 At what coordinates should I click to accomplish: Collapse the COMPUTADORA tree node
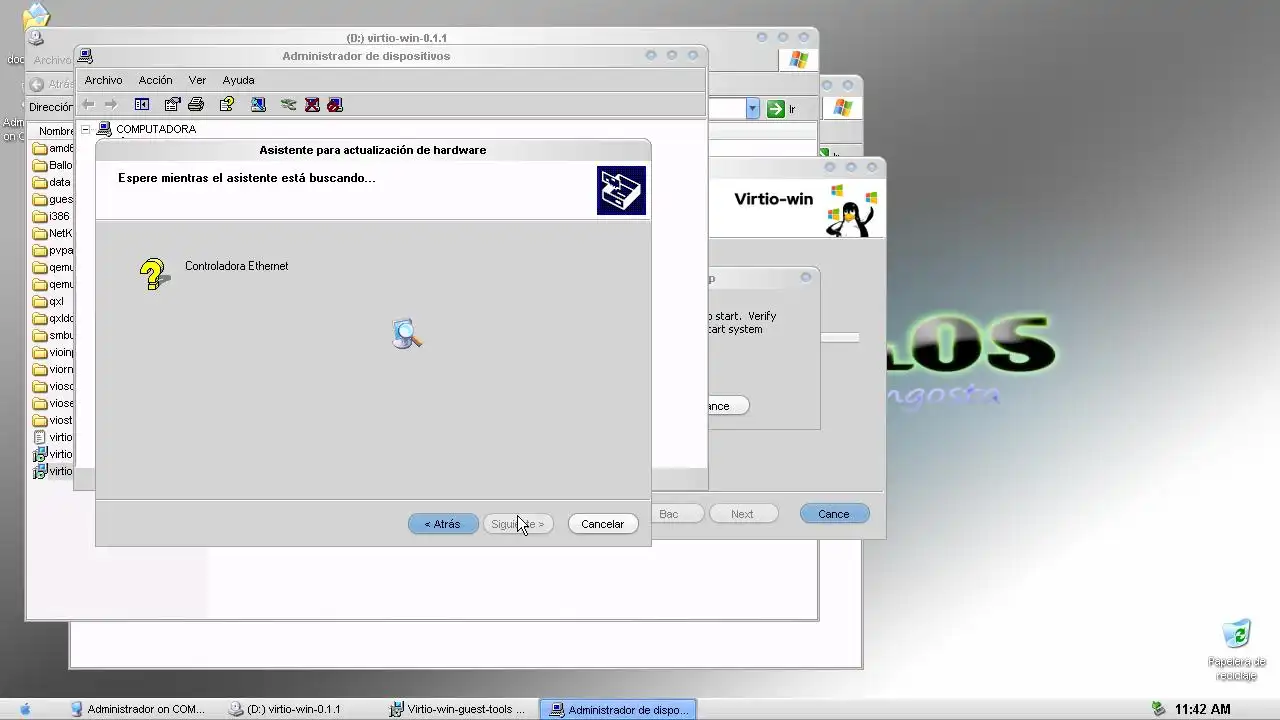coord(86,129)
